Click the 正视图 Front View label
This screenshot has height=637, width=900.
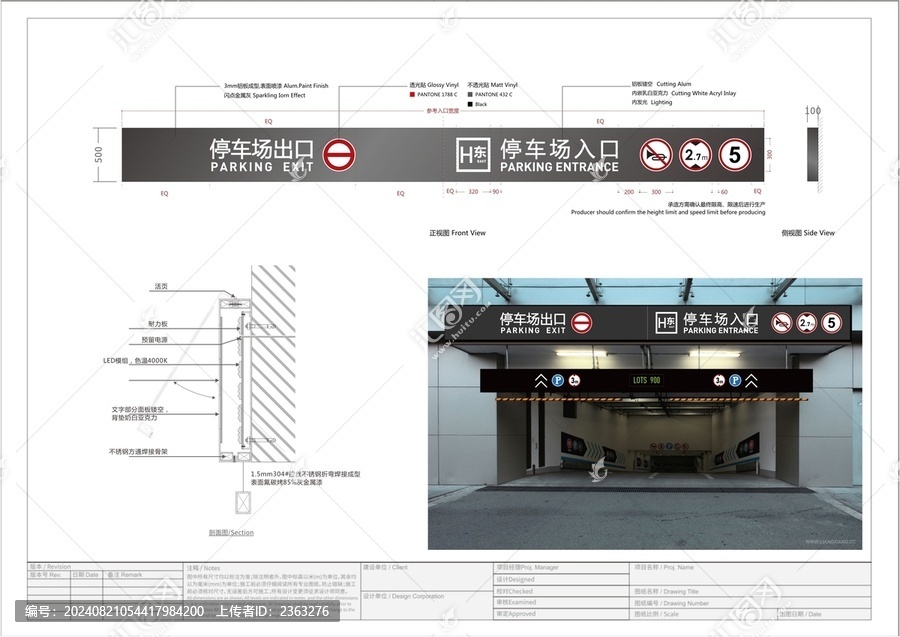(457, 233)
